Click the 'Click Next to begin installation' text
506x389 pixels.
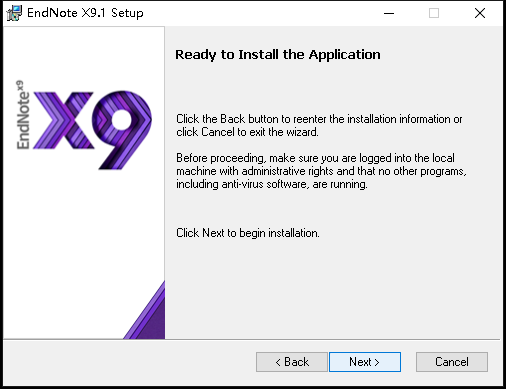[248, 233]
